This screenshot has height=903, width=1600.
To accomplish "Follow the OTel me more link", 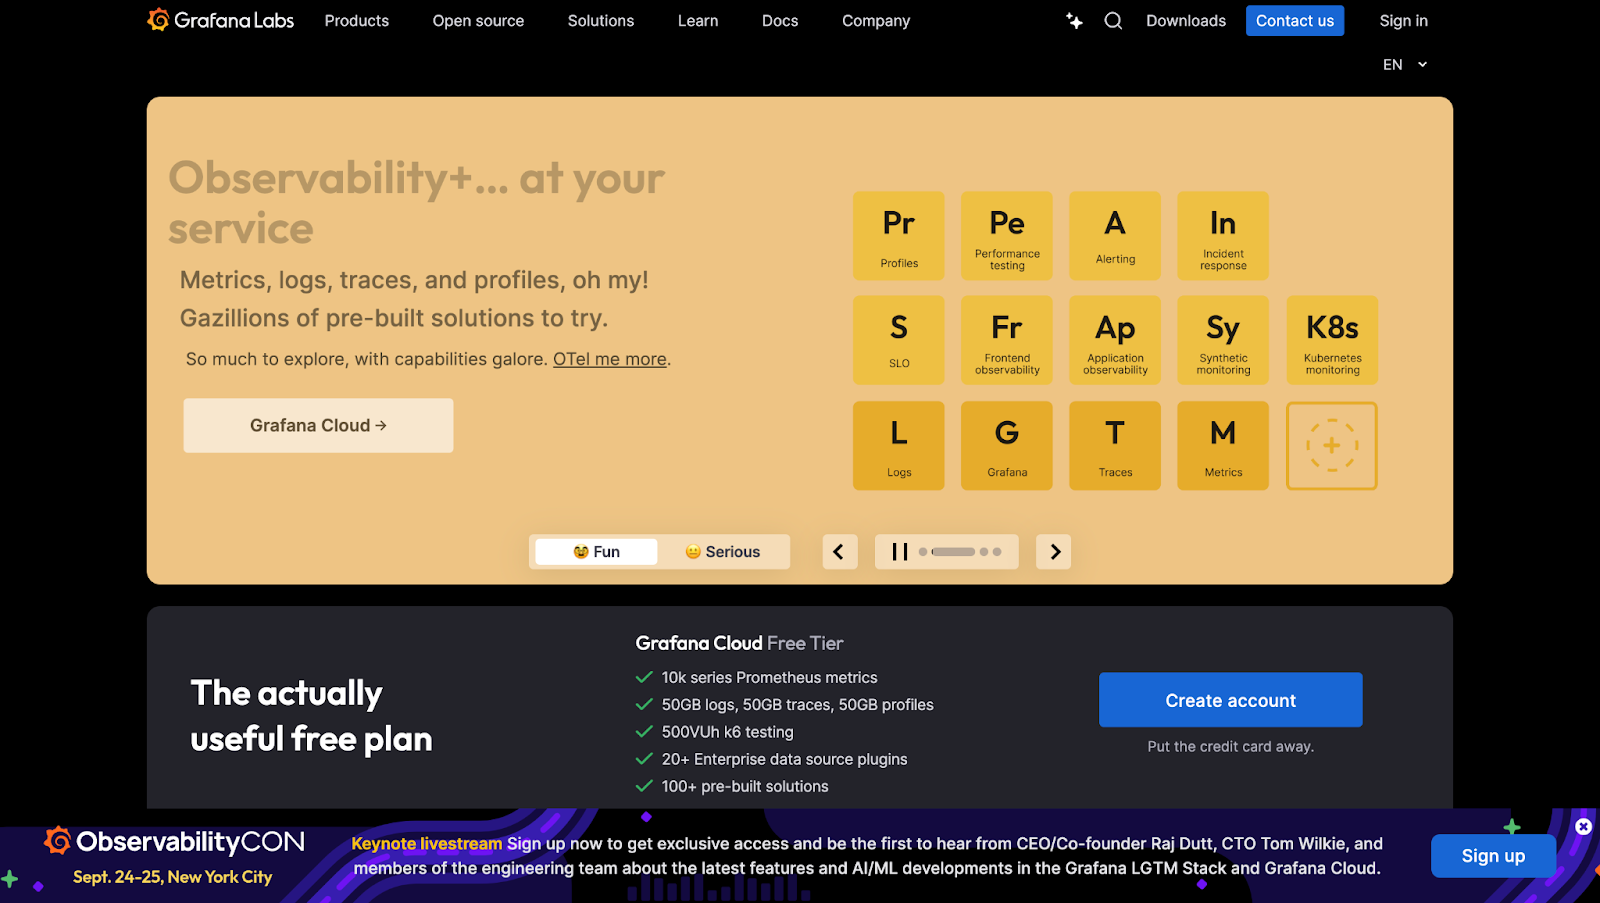I will pyautogui.click(x=610, y=359).
